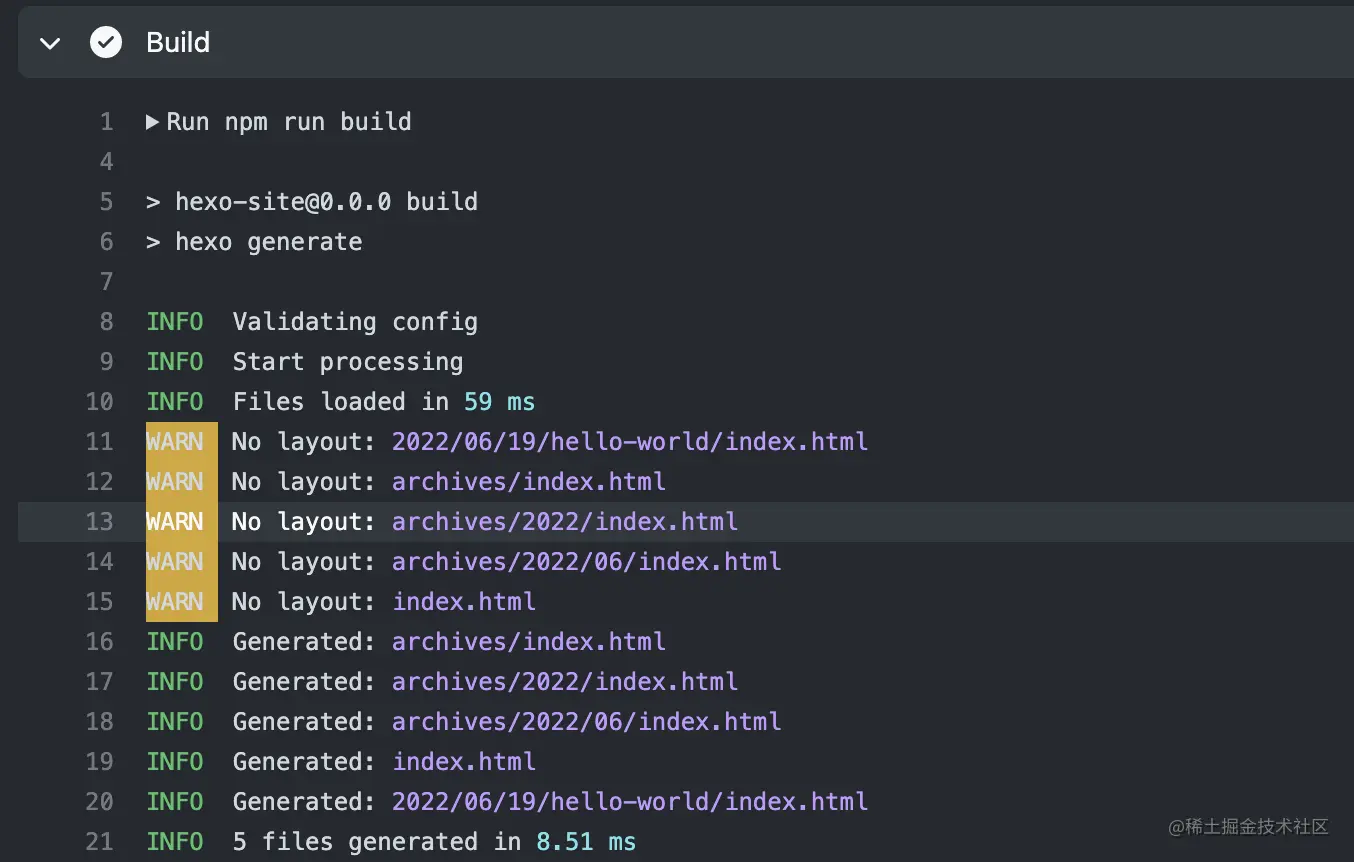Click the Build step title

[x=178, y=42]
